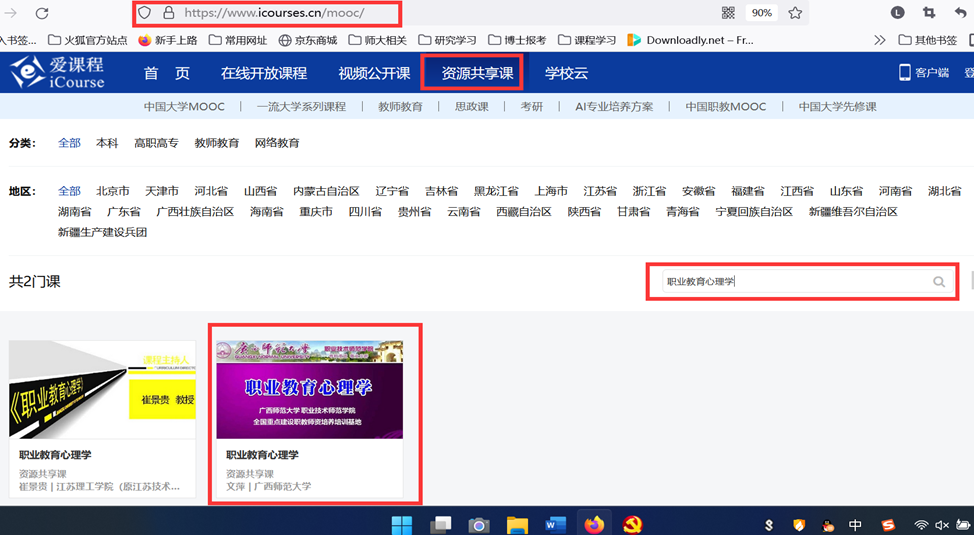Click the browser forward arrow
This screenshot has width=974, height=535.
tap(11, 13)
